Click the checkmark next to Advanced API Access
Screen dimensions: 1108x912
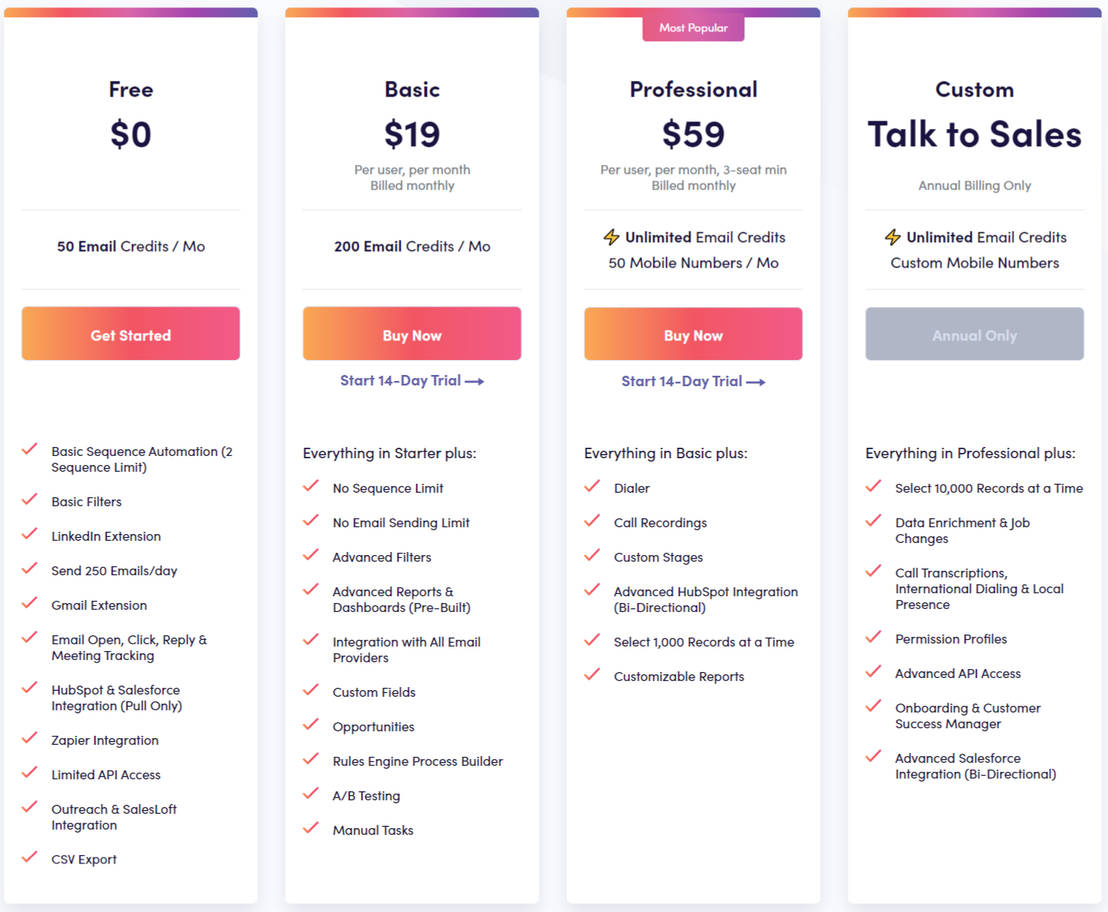873,673
